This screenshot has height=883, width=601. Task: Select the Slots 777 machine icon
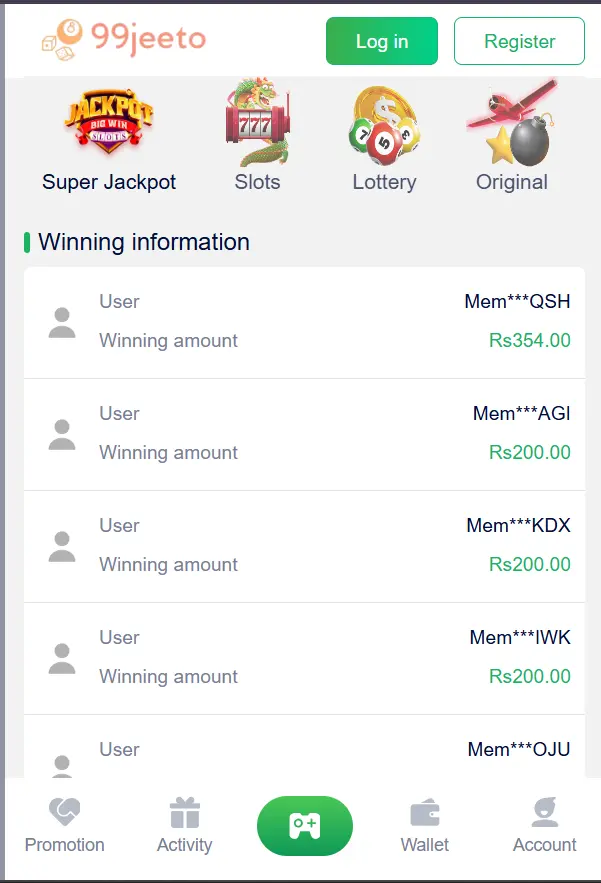pos(257,122)
